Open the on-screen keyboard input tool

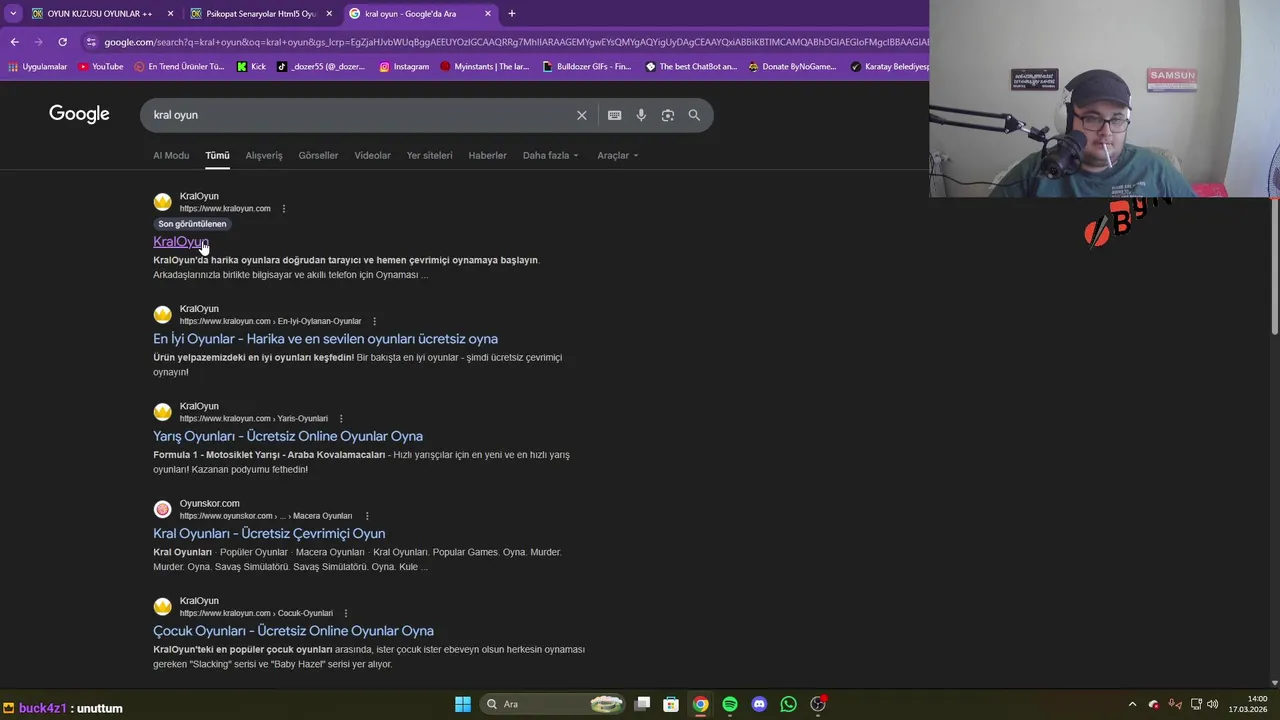pyautogui.click(x=614, y=115)
